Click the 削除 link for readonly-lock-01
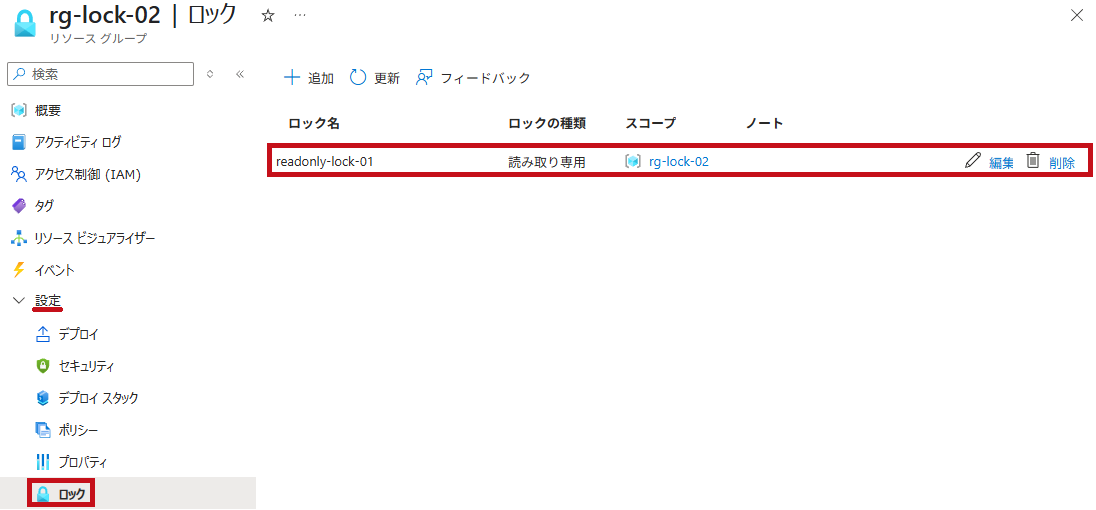 1062,163
